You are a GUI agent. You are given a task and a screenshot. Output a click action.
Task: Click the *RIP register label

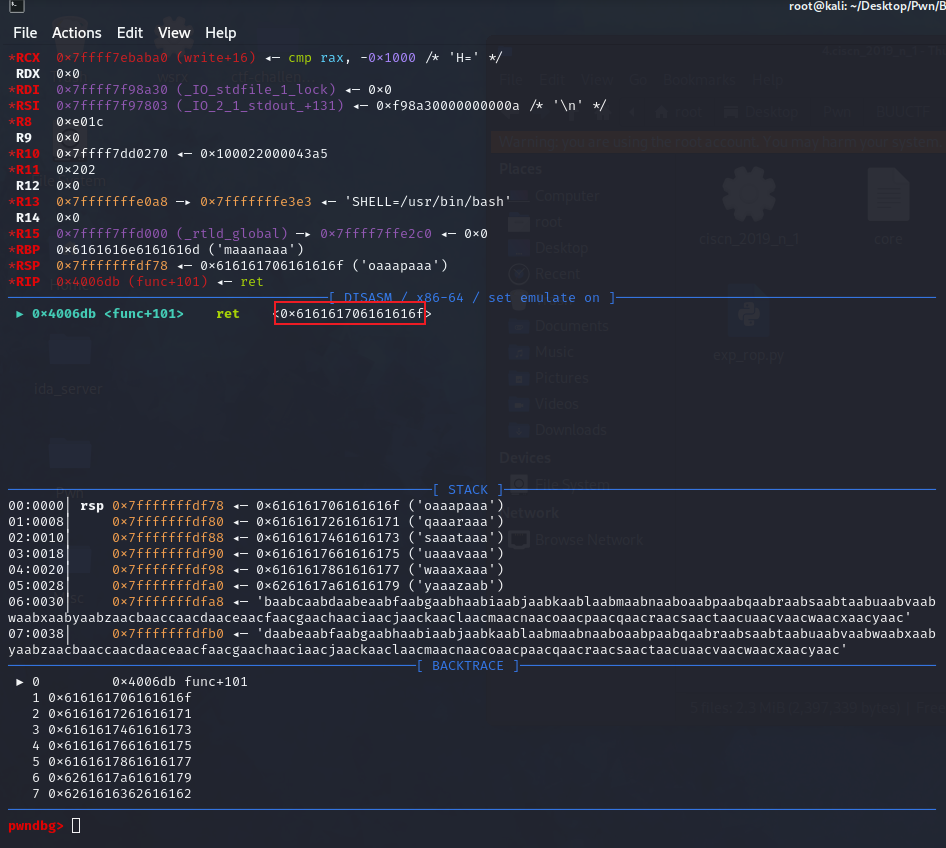click(24, 282)
